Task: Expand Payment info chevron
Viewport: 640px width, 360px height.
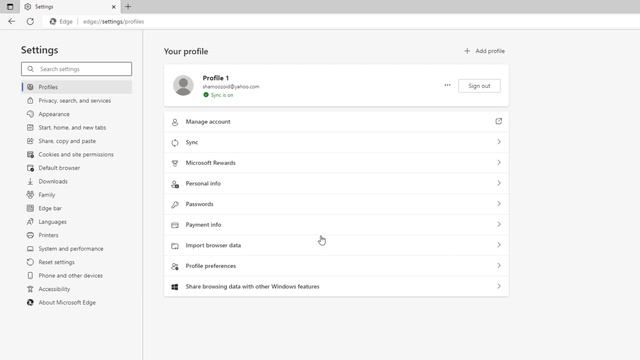Action: (x=499, y=224)
